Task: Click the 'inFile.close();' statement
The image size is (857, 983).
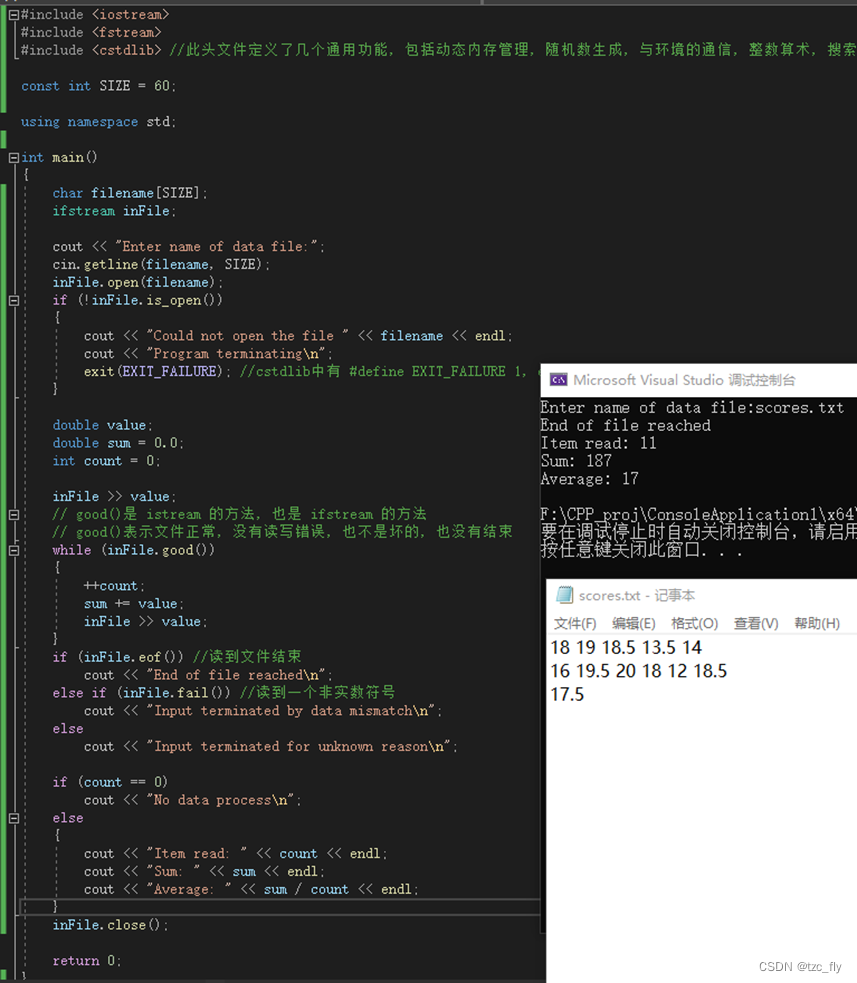Action: (x=110, y=925)
